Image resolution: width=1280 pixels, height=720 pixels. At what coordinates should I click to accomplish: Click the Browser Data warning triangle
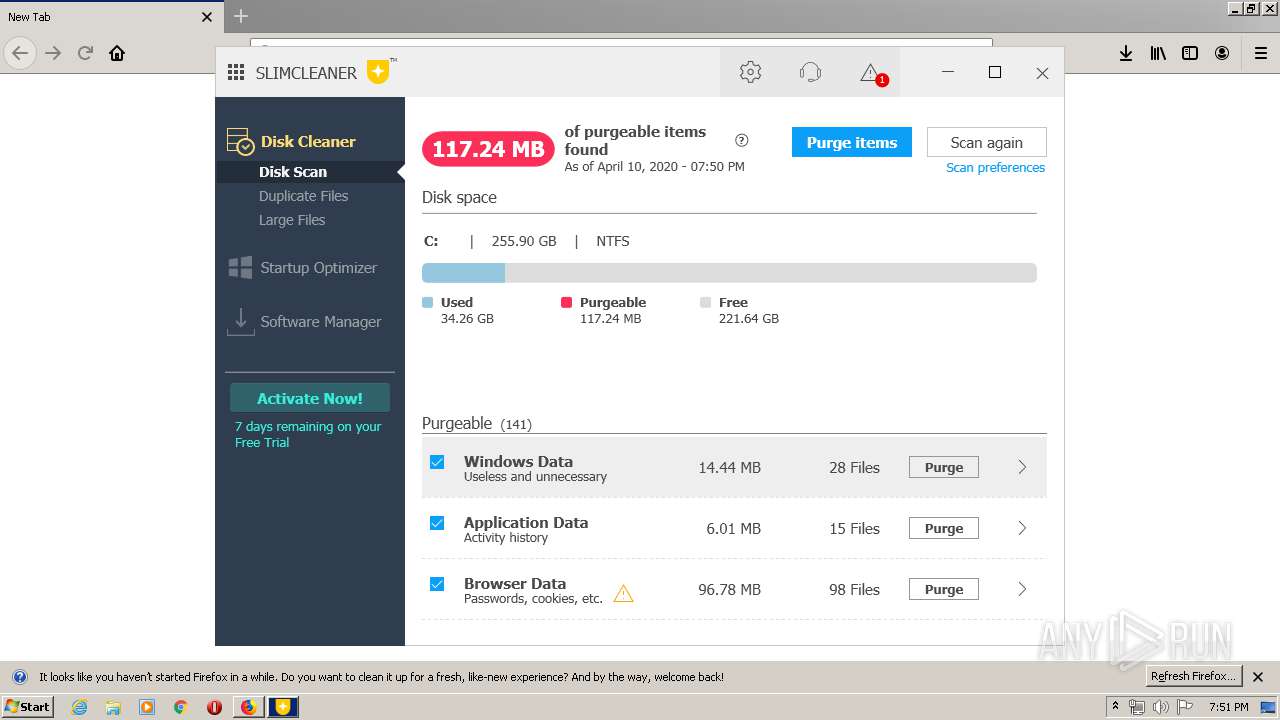coord(623,593)
